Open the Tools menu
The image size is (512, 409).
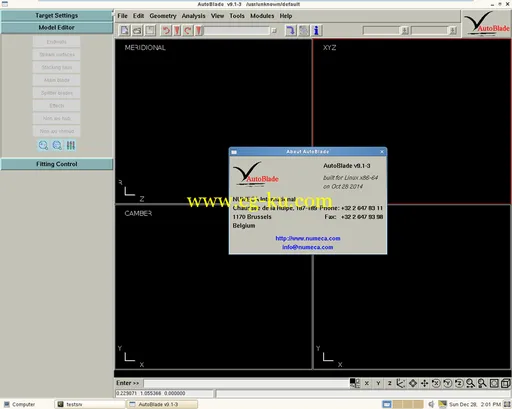tap(237, 16)
